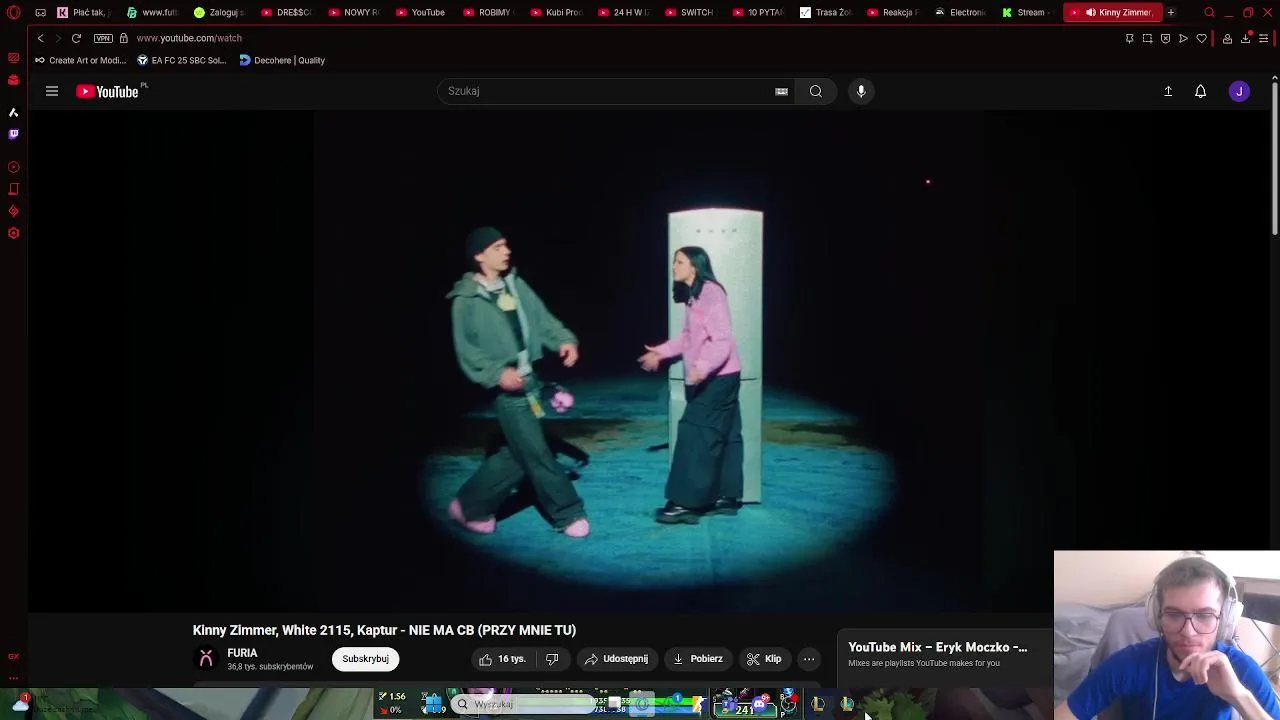
Task: Switch to the Płać tak tab
Action: pos(83,12)
